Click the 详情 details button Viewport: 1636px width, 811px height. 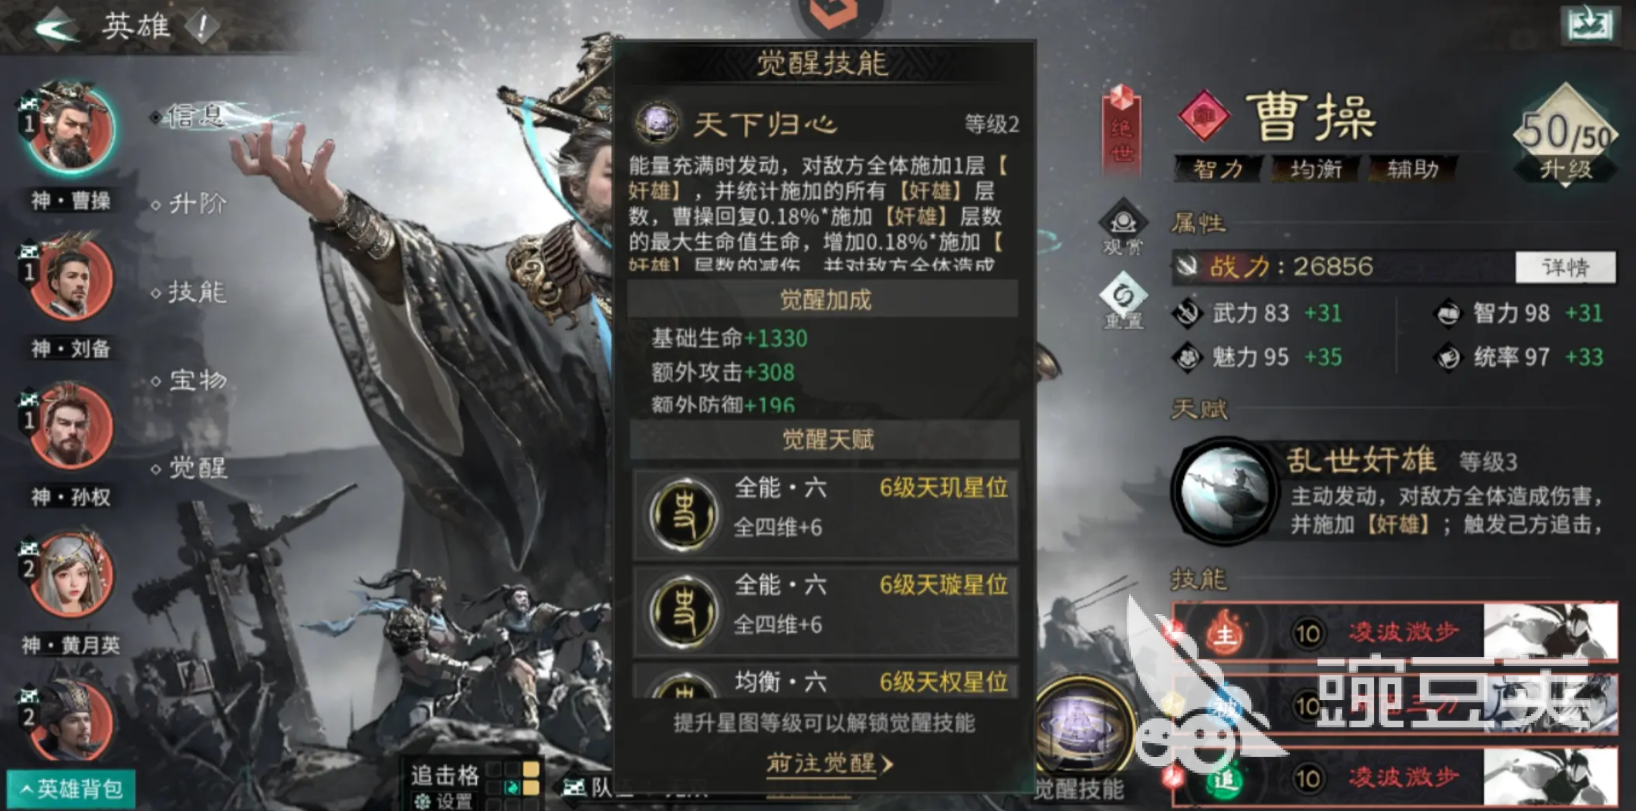pyautogui.click(x=1565, y=266)
